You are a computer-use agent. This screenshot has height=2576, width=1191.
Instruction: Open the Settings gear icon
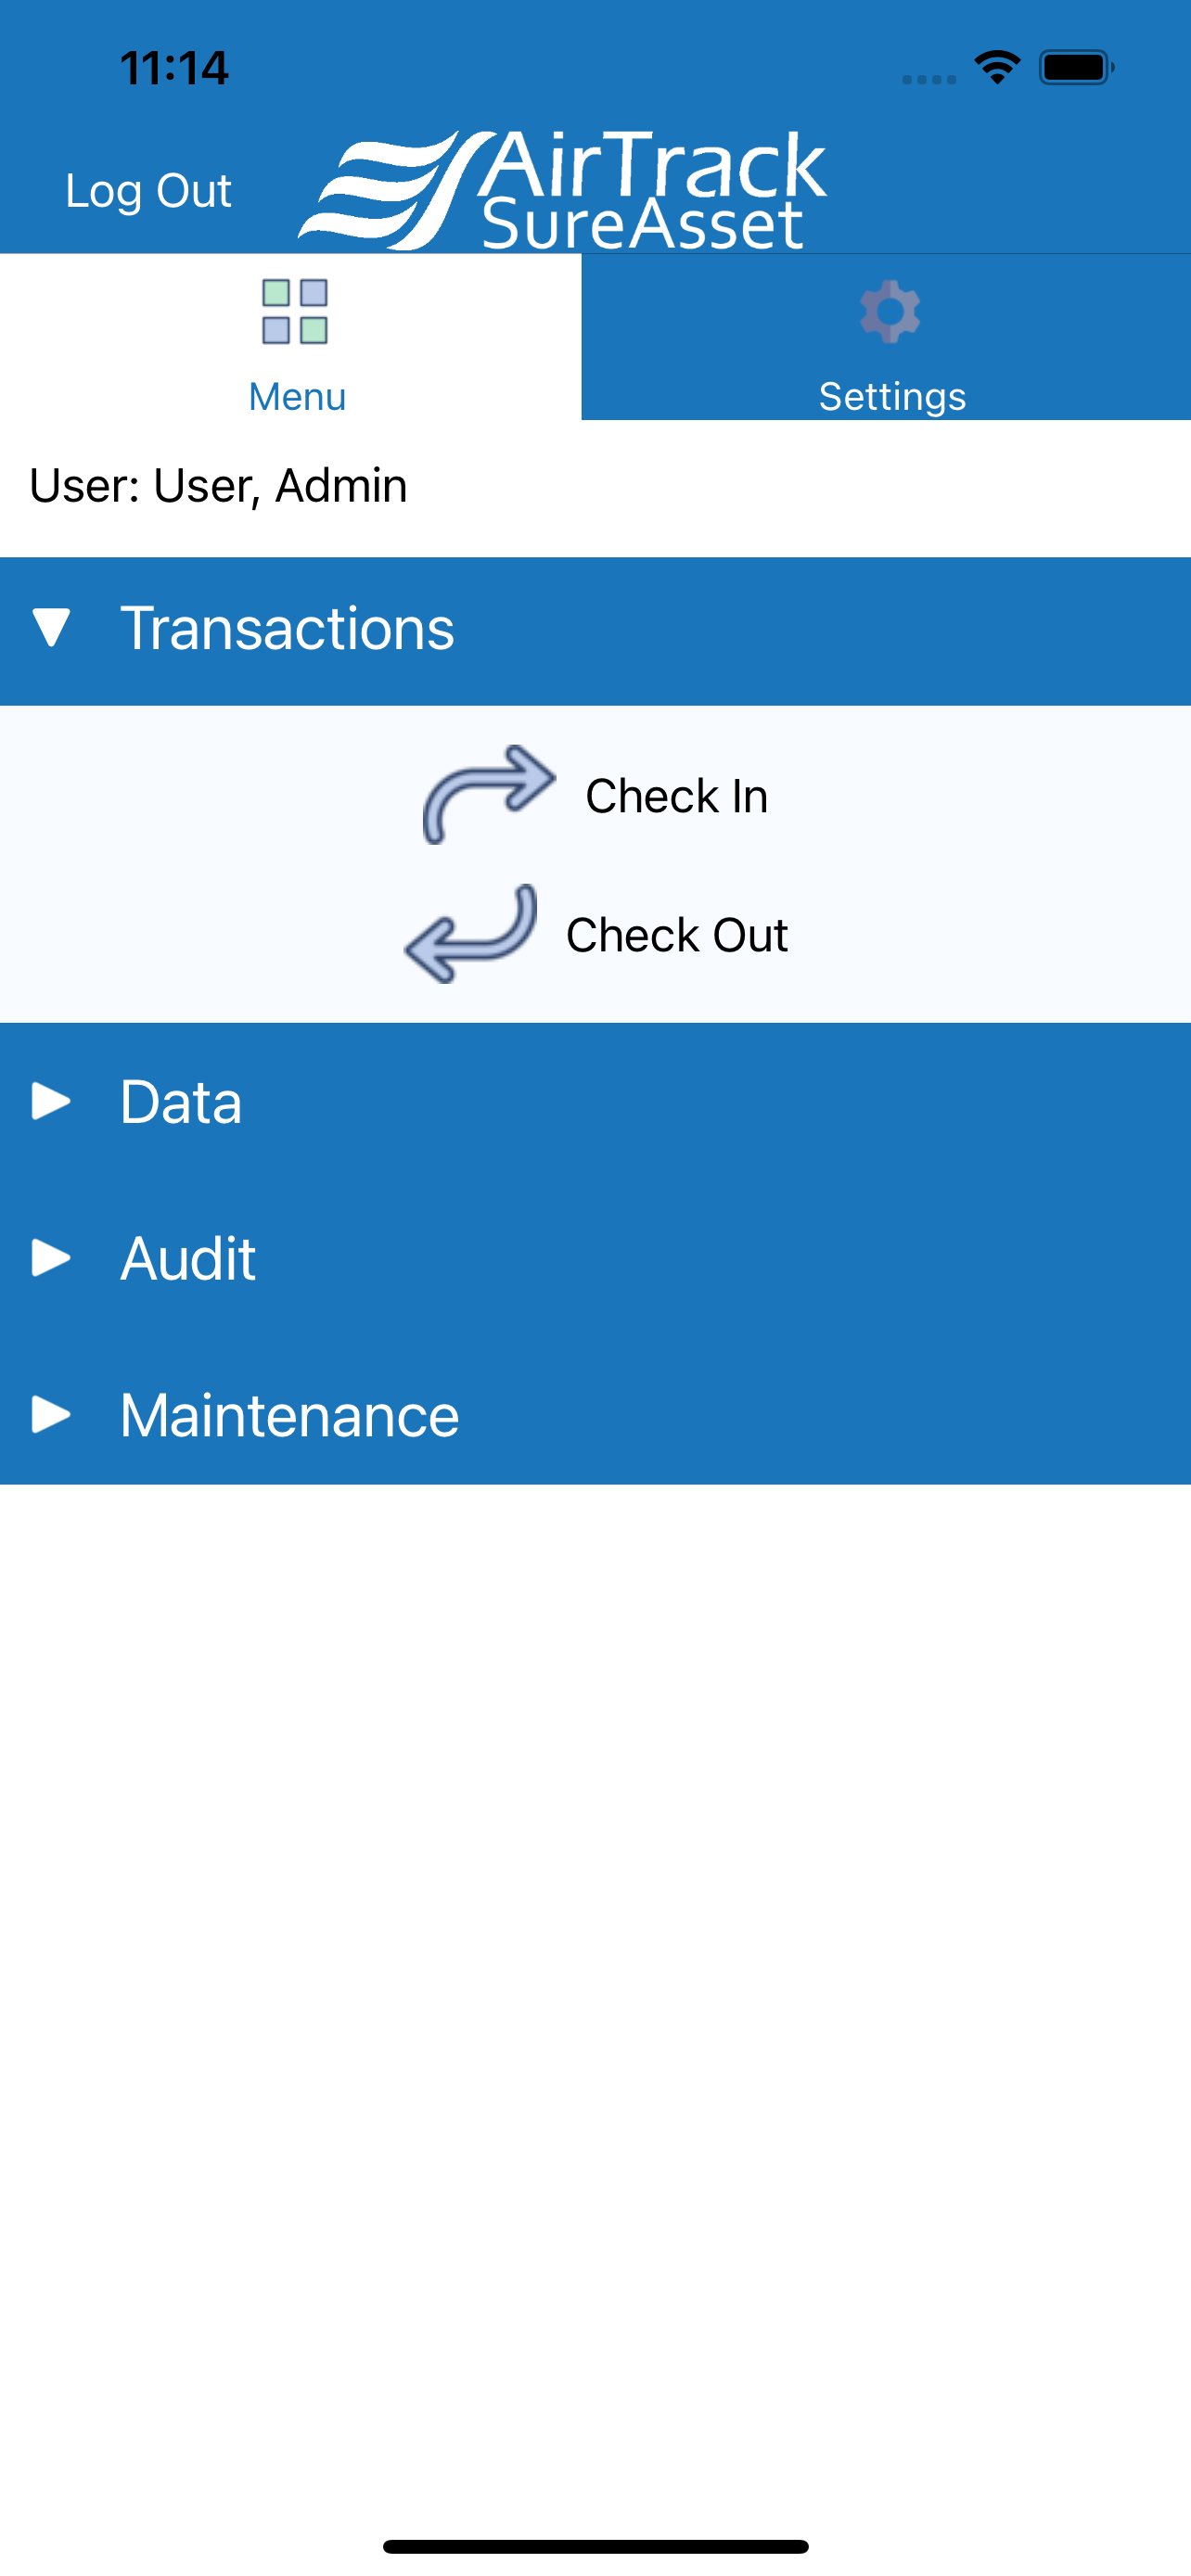pos(890,312)
